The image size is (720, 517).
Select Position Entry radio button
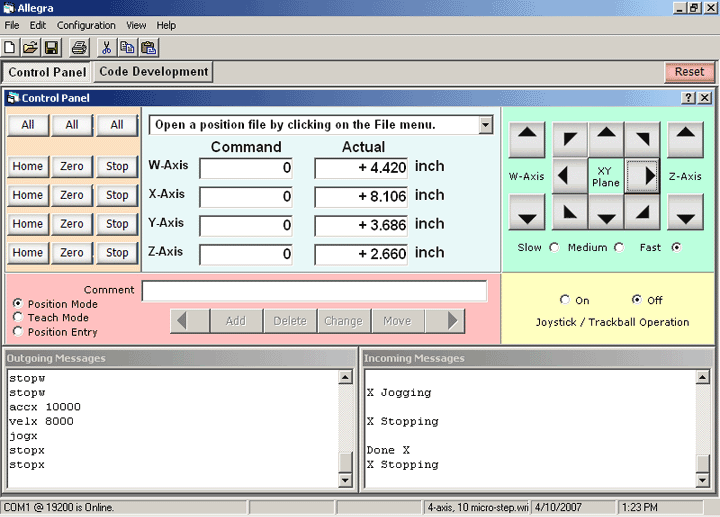click(x=17, y=331)
